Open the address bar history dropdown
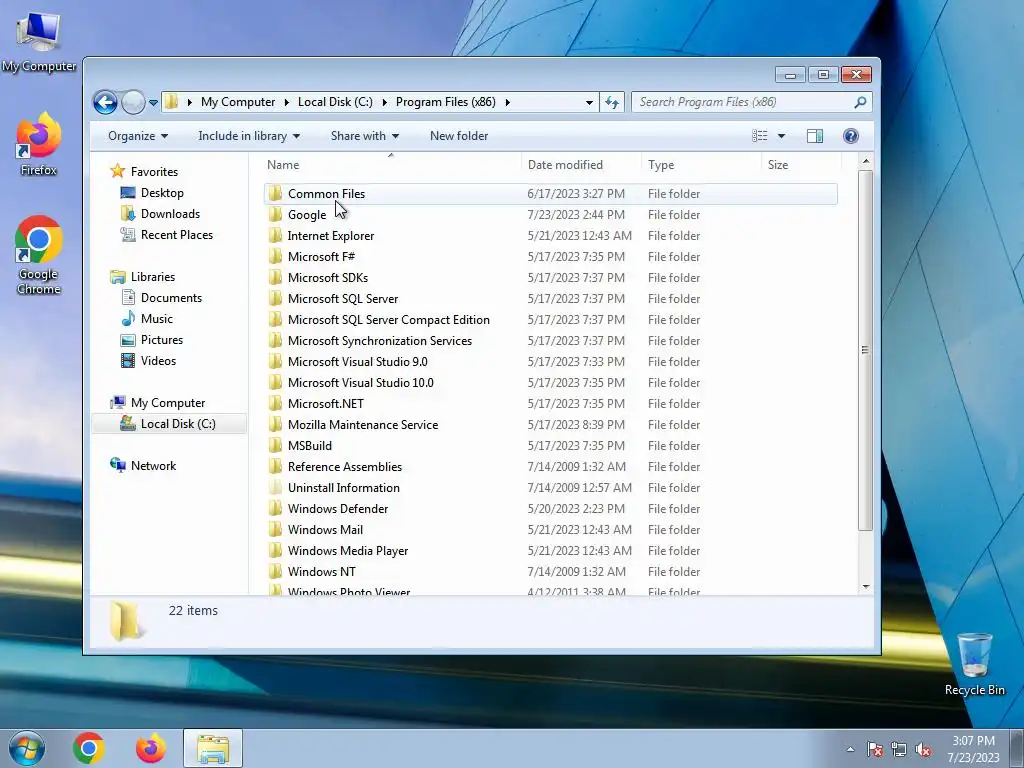 (589, 102)
